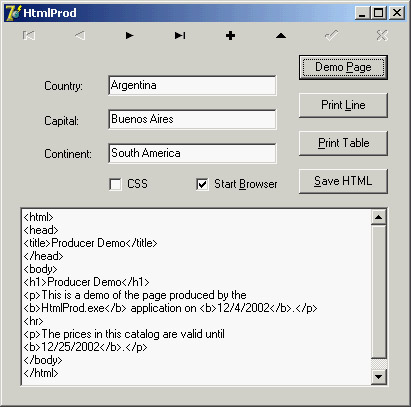Image resolution: width=411 pixels, height=407 pixels.
Task: Click the line containing 'HtmlProd.exe'
Action: click(170, 308)
